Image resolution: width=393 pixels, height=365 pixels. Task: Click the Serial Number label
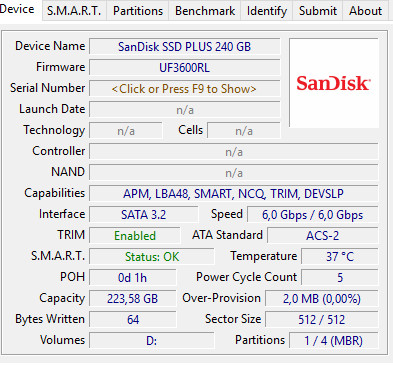coord(48,88)
